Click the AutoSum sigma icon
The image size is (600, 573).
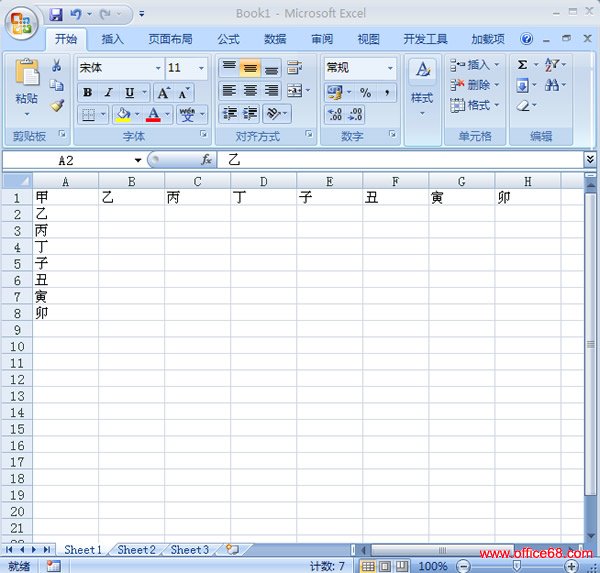(x=522, y=65)
